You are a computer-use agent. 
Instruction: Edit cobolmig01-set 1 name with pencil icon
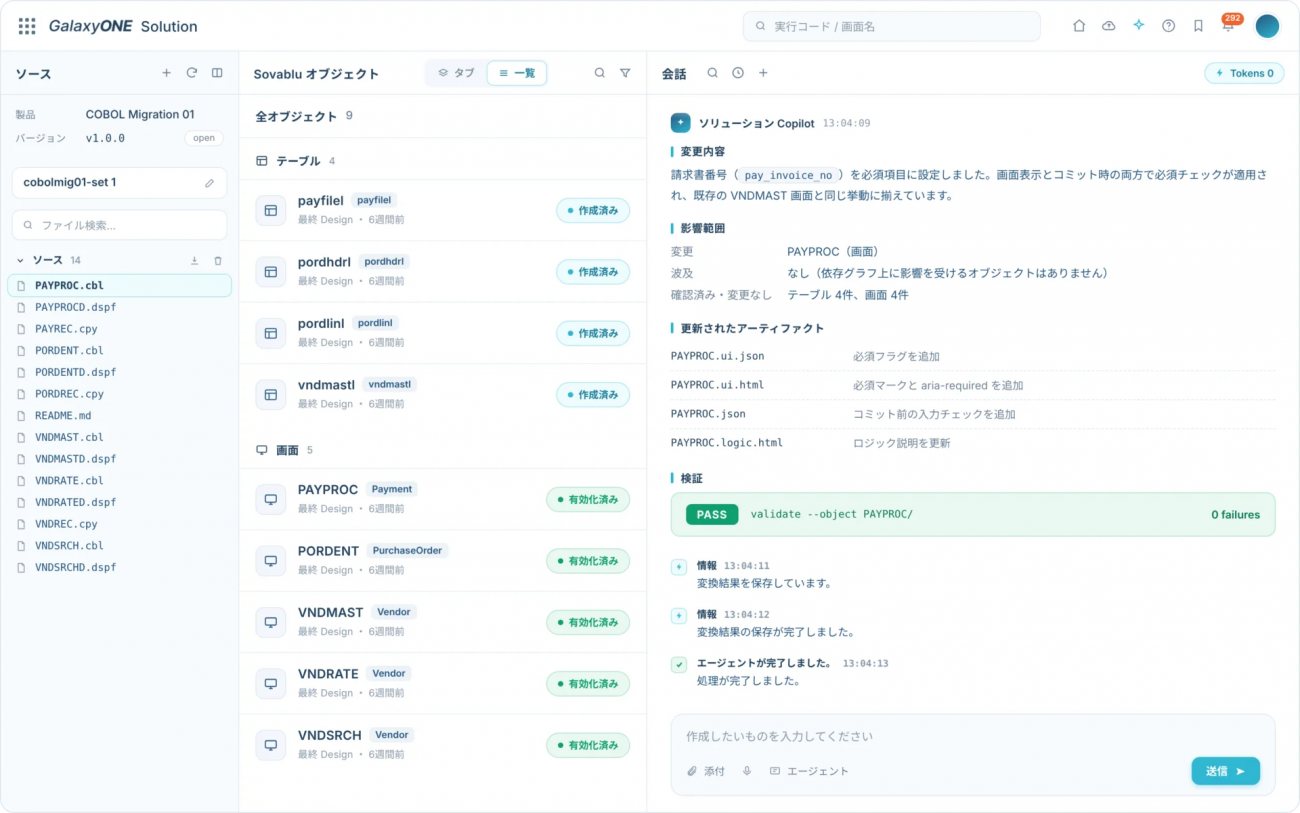point(209,183)
